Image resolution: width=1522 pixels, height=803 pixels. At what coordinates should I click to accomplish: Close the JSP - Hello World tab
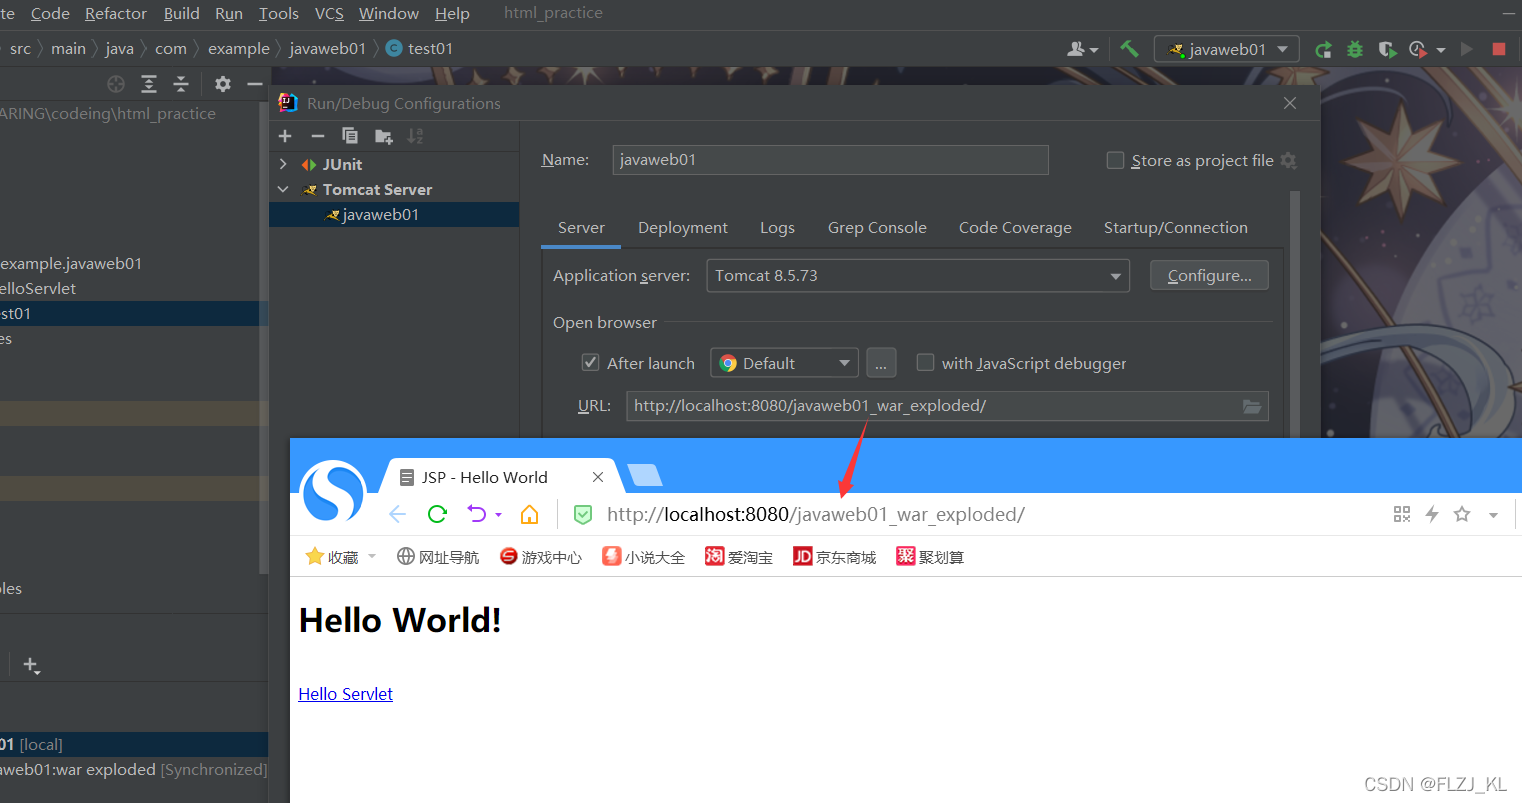[x=598, y=477]
